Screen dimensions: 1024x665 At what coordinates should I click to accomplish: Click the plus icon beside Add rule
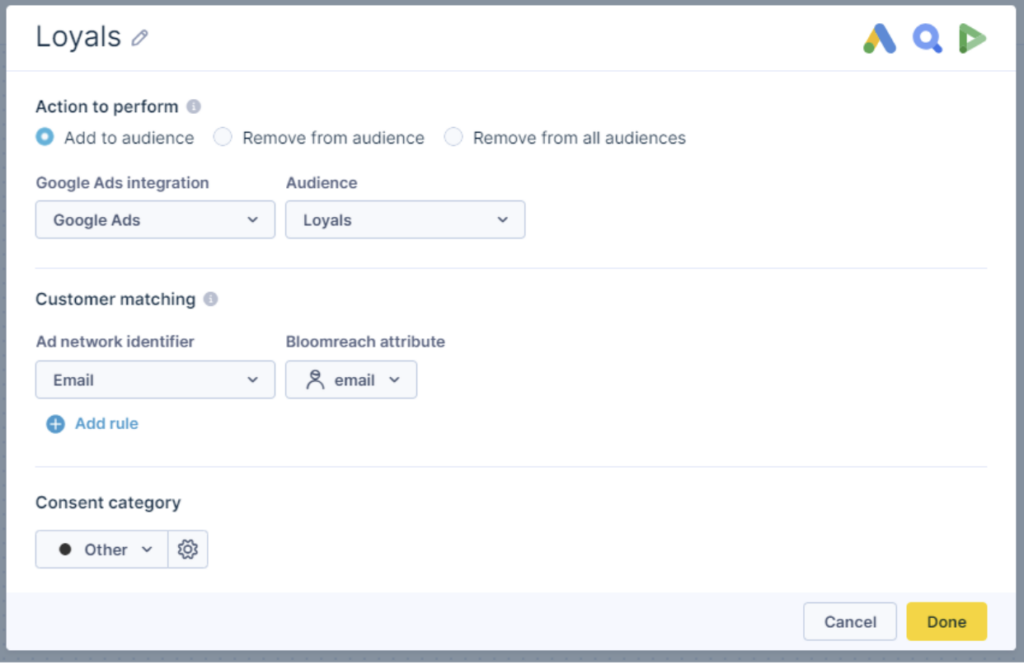(x=56, y=424)
